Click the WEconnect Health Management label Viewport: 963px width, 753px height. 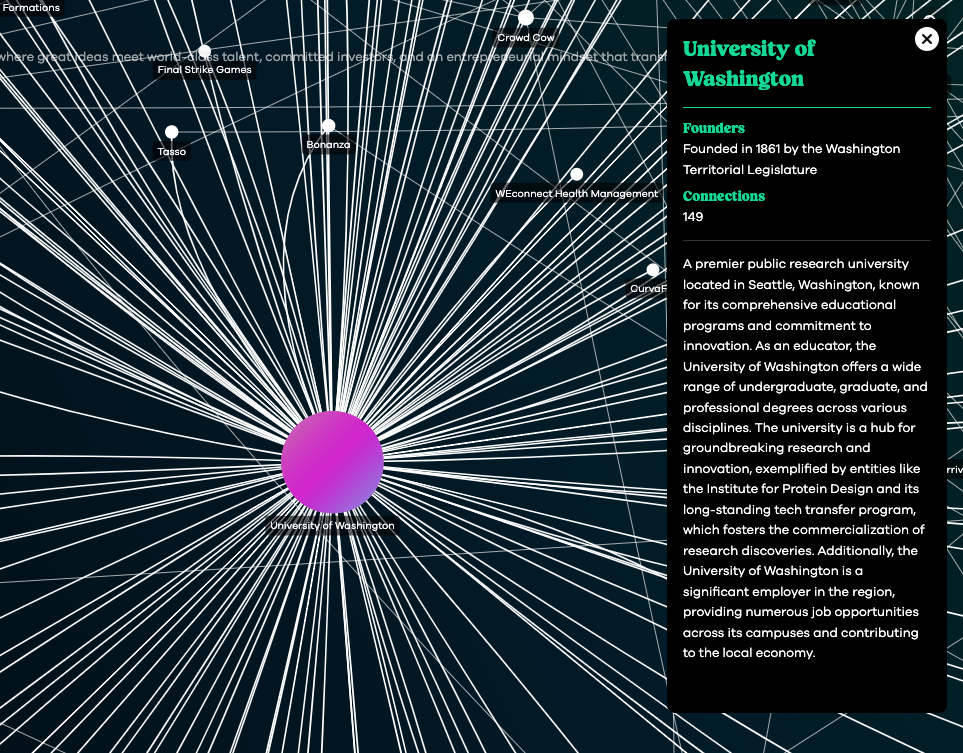coord(576,194)
